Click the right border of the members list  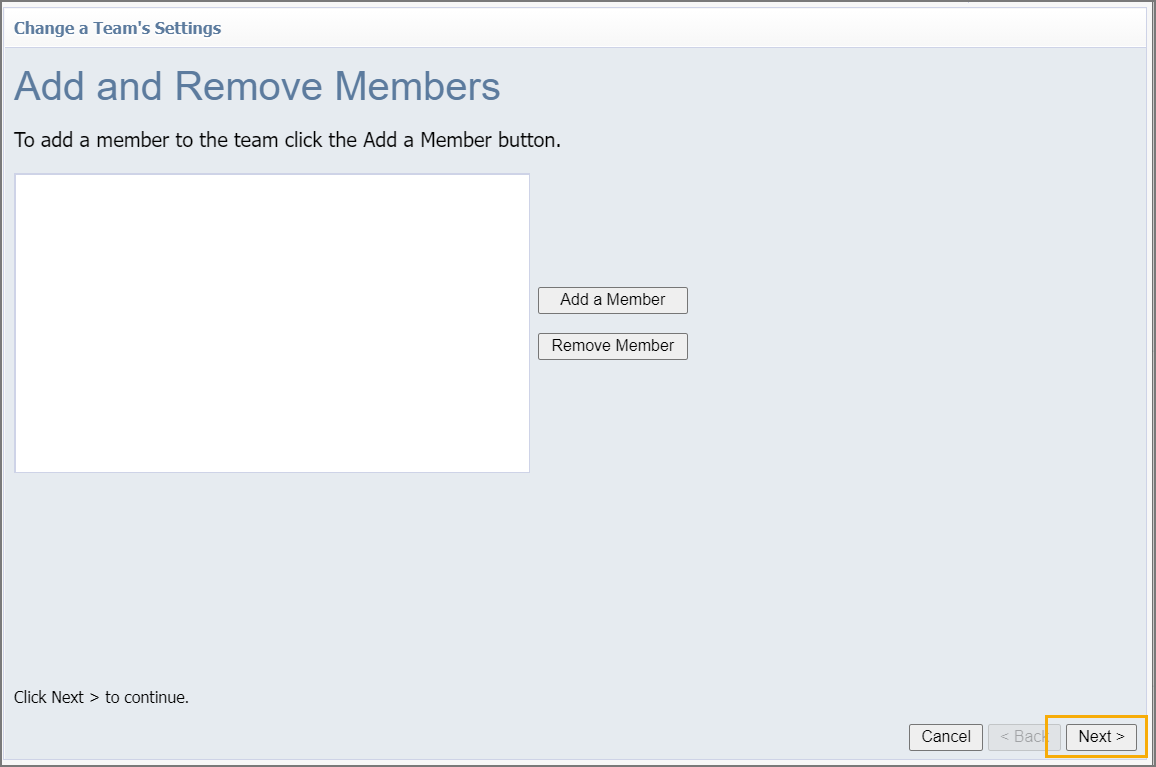pyautogui.click(x=529, y=322)
